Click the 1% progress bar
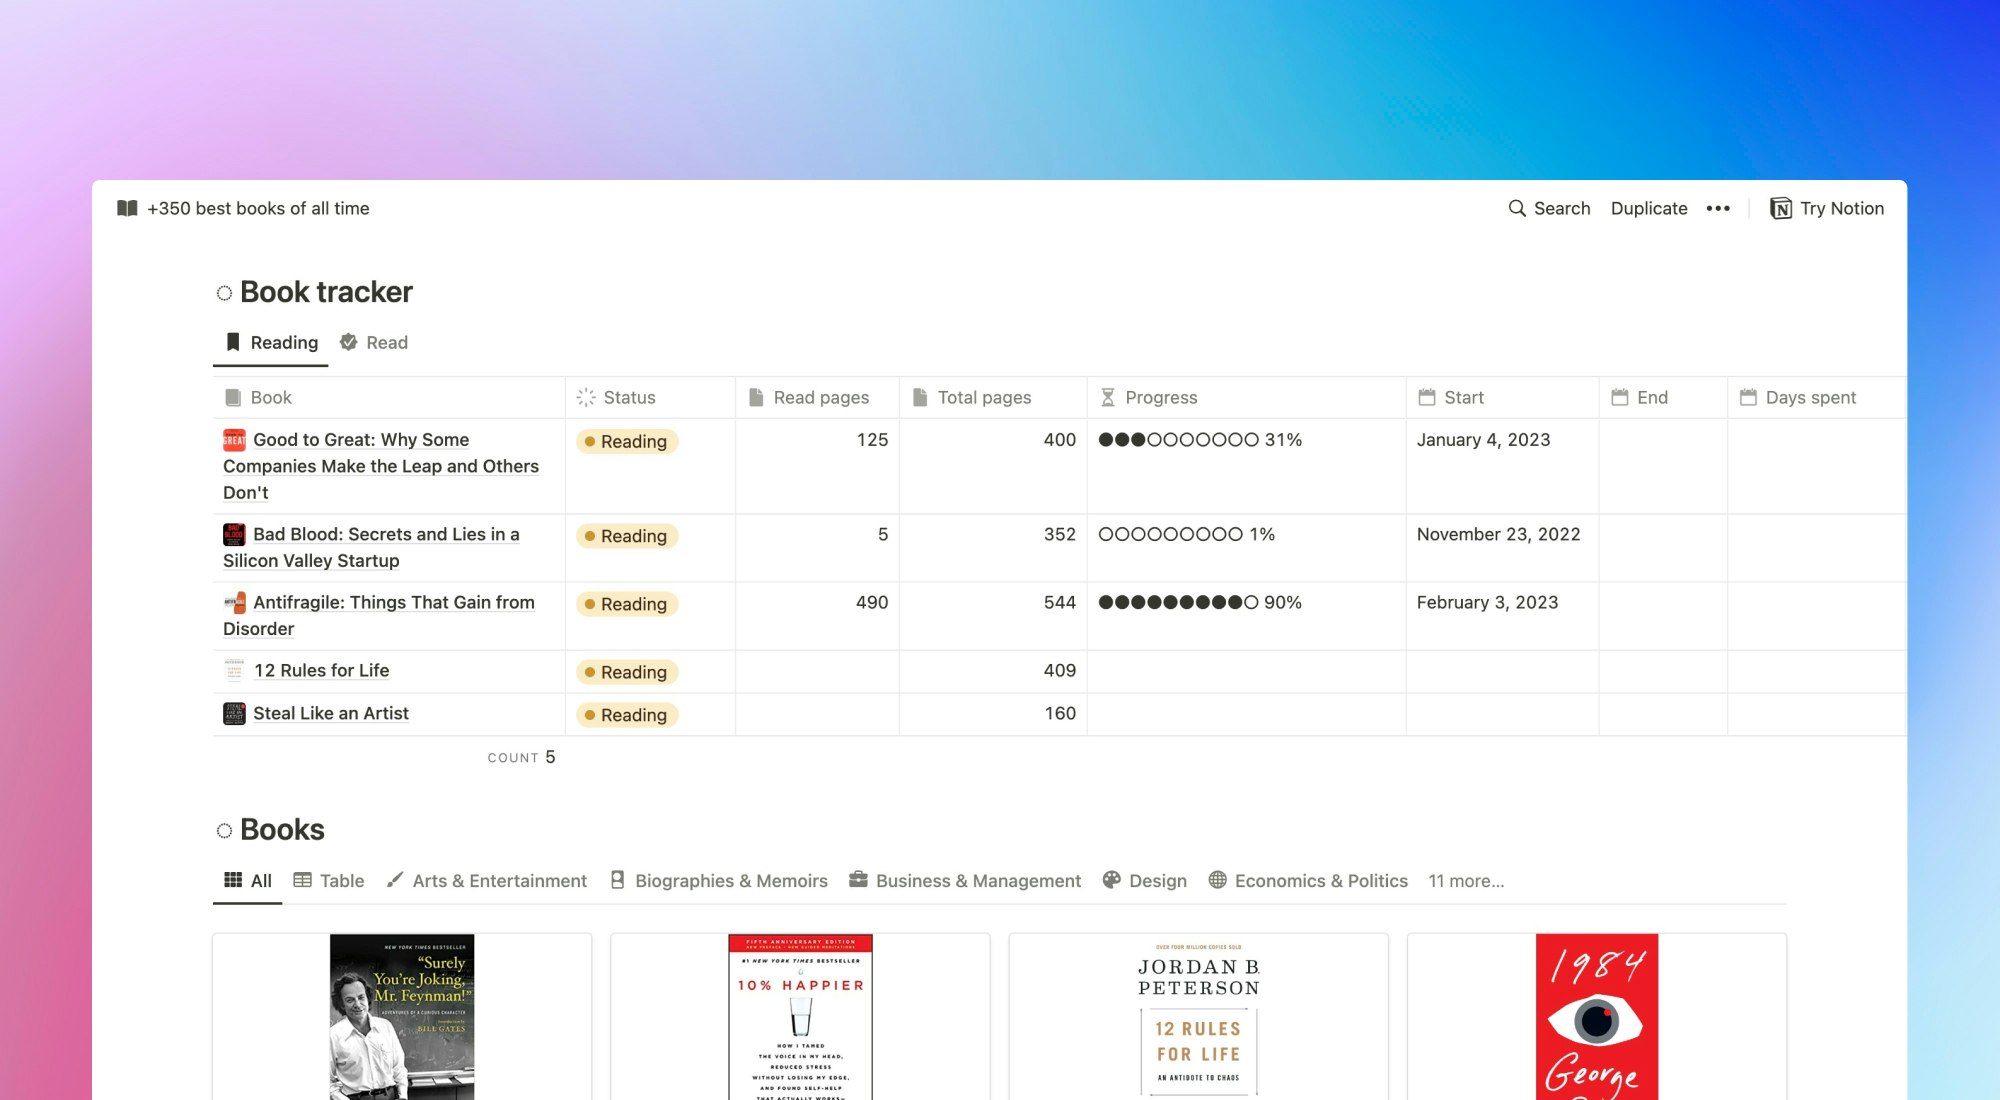Viewport: 2000px width, 1100px height. click(x=1187, y=534)
